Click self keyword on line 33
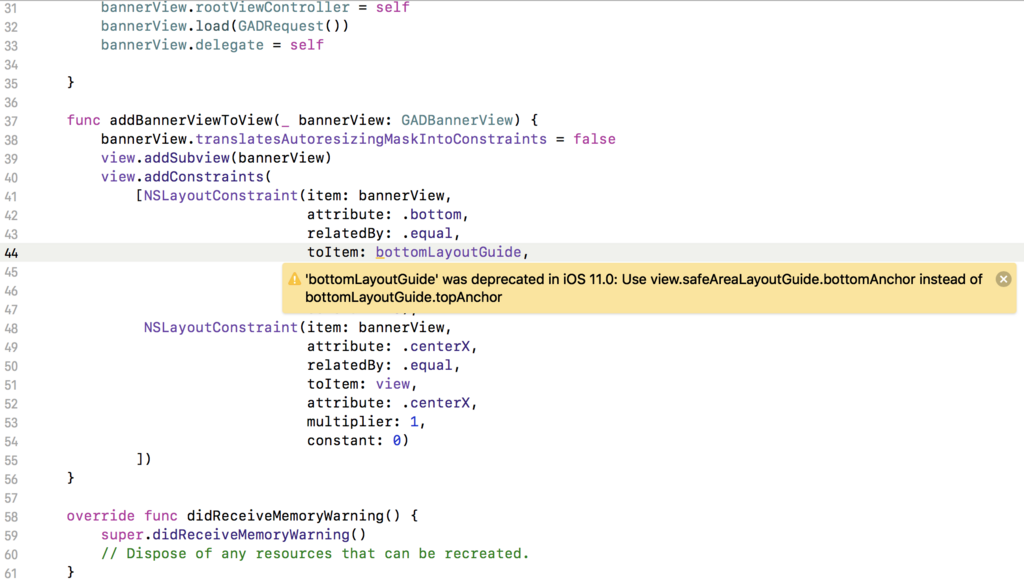 click(307, 45)
